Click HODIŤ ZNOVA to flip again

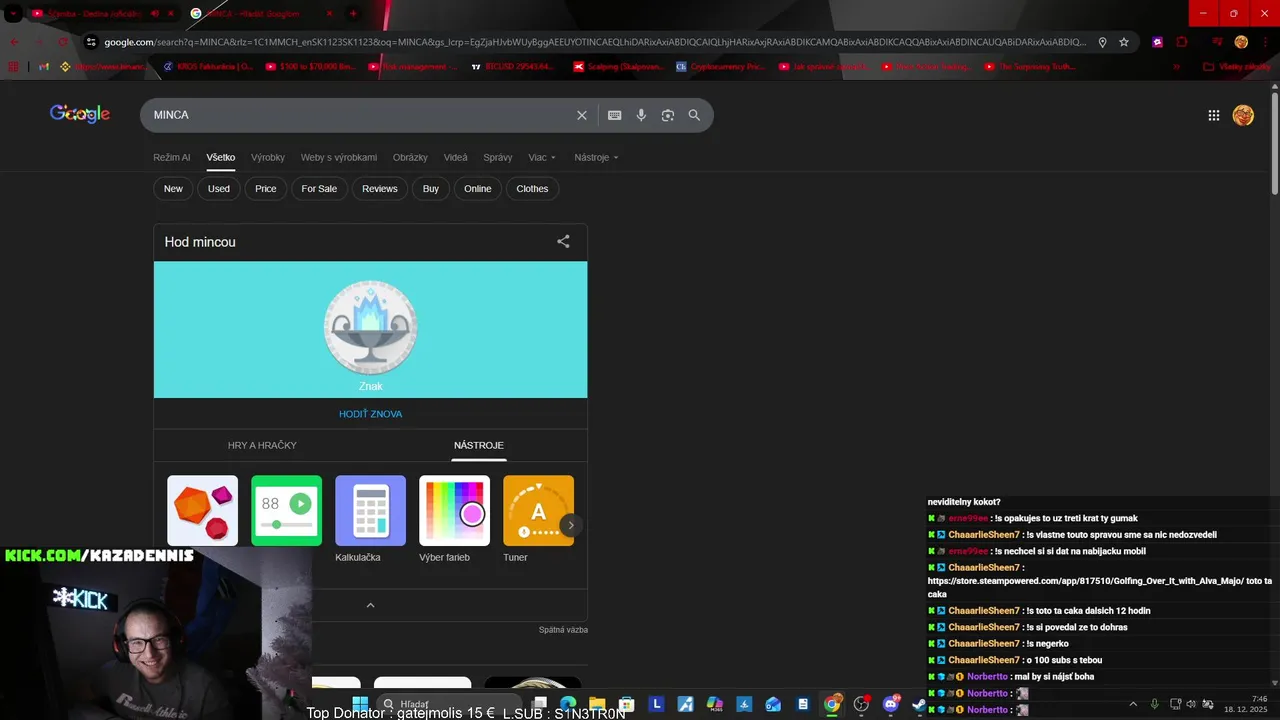click(370, 414)
